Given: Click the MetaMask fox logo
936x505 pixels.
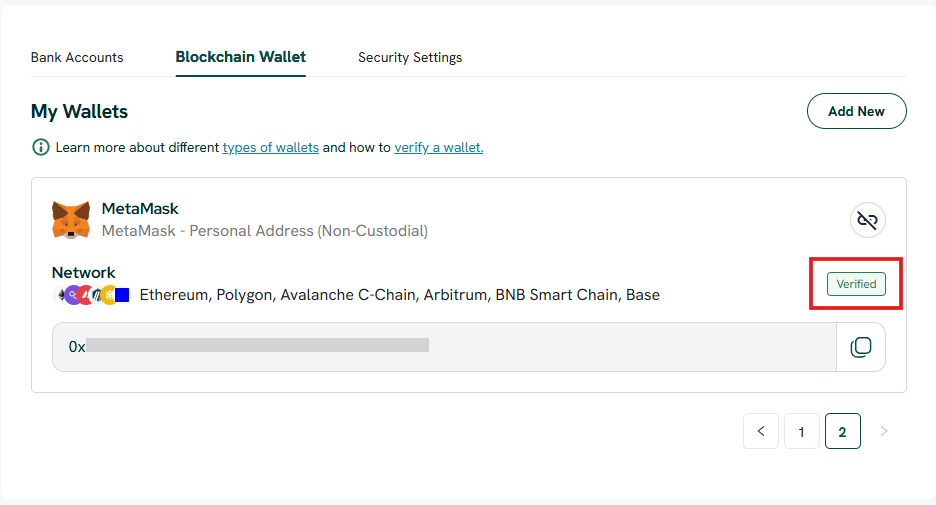Looking at the screenshot, I should (71, 220).
